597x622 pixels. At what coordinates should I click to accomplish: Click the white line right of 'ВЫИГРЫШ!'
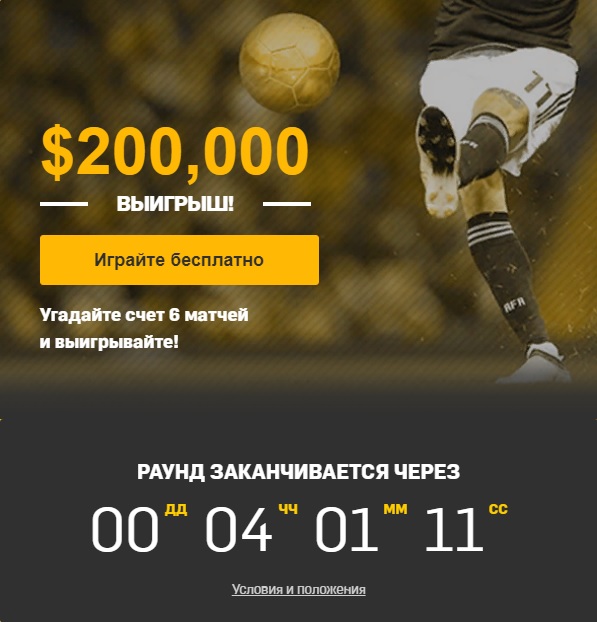pos(287,204)
